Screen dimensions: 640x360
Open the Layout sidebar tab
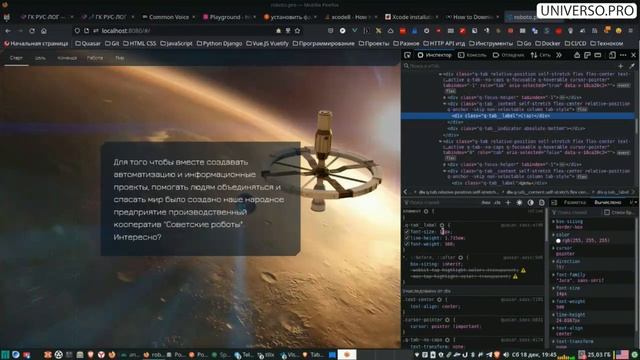pos(575,202)
